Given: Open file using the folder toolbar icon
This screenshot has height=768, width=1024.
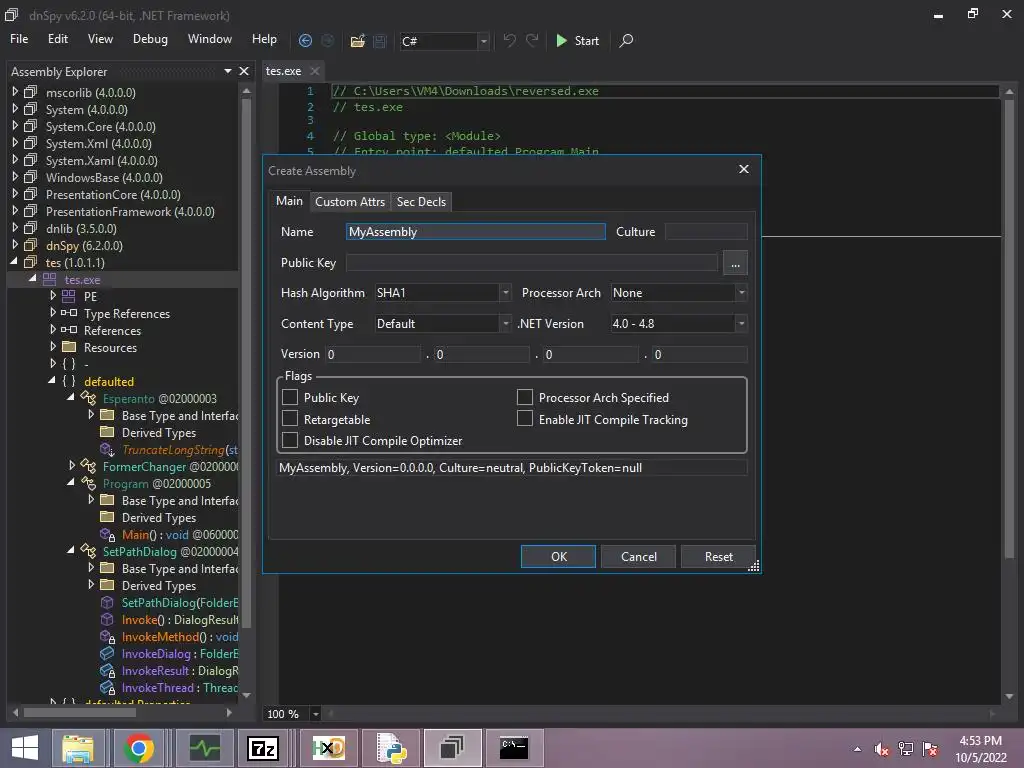Looking at the screenshot, I should click(357, 41).
